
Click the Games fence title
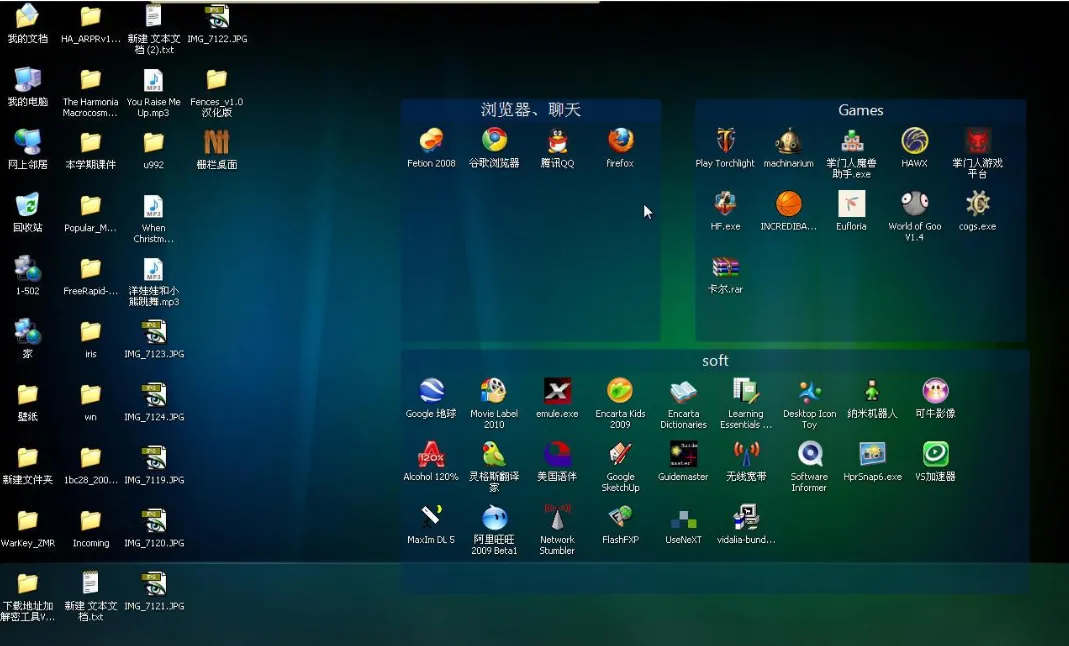[x=860, y=110]
